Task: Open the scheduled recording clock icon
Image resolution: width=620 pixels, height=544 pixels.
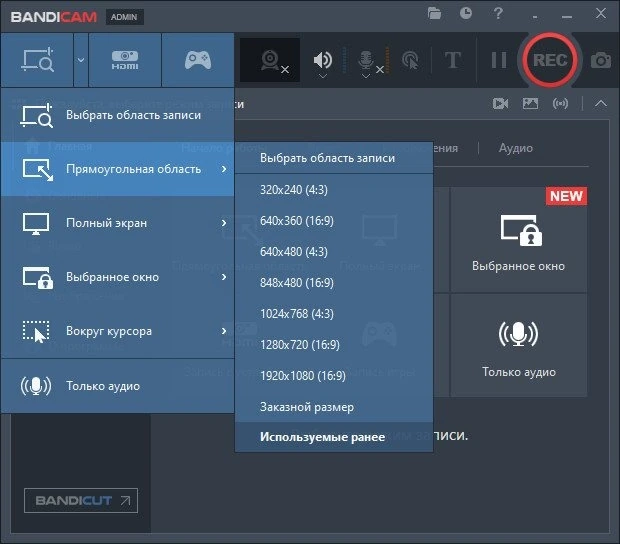Action: pos(466,13)
